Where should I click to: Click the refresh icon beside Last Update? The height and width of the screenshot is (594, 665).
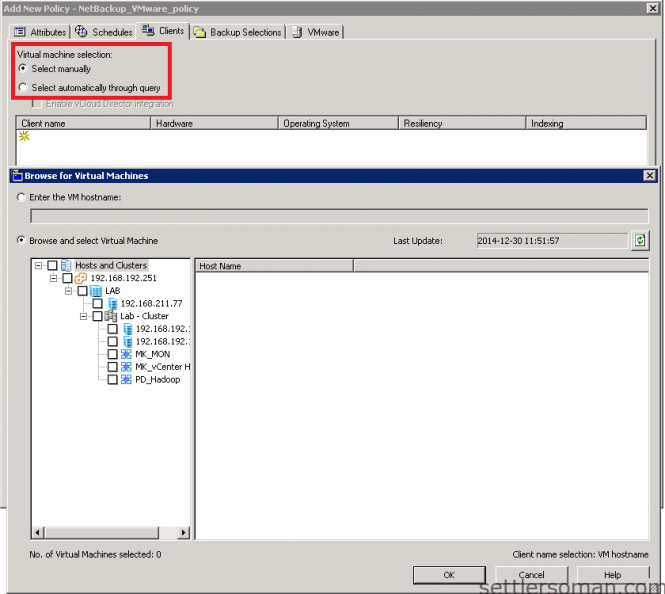pyautogui.click(x=640, y=241)
